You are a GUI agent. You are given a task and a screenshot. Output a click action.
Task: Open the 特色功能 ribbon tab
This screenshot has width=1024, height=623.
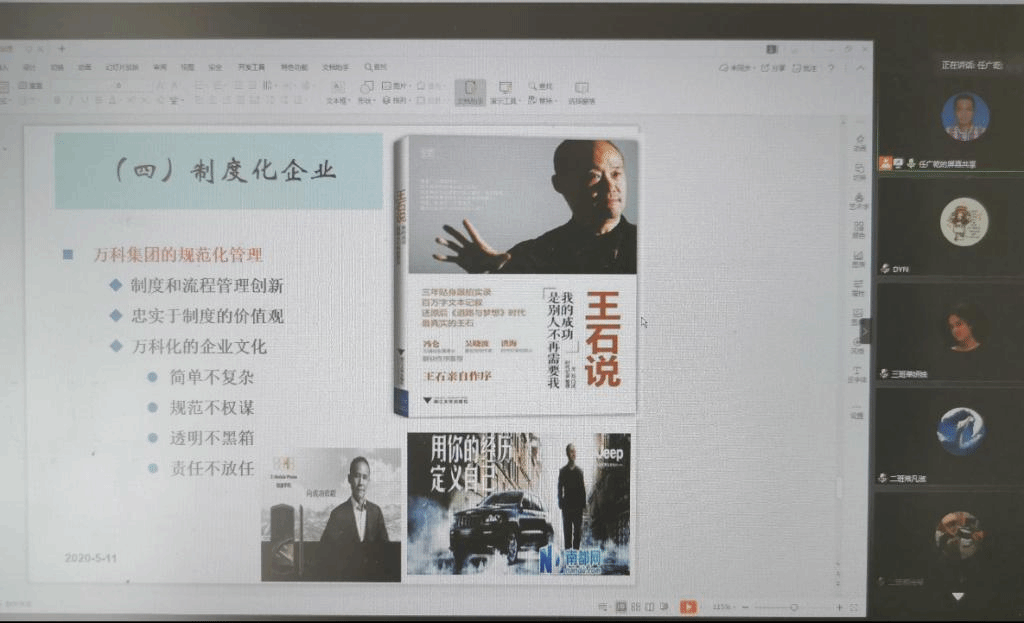294,67
